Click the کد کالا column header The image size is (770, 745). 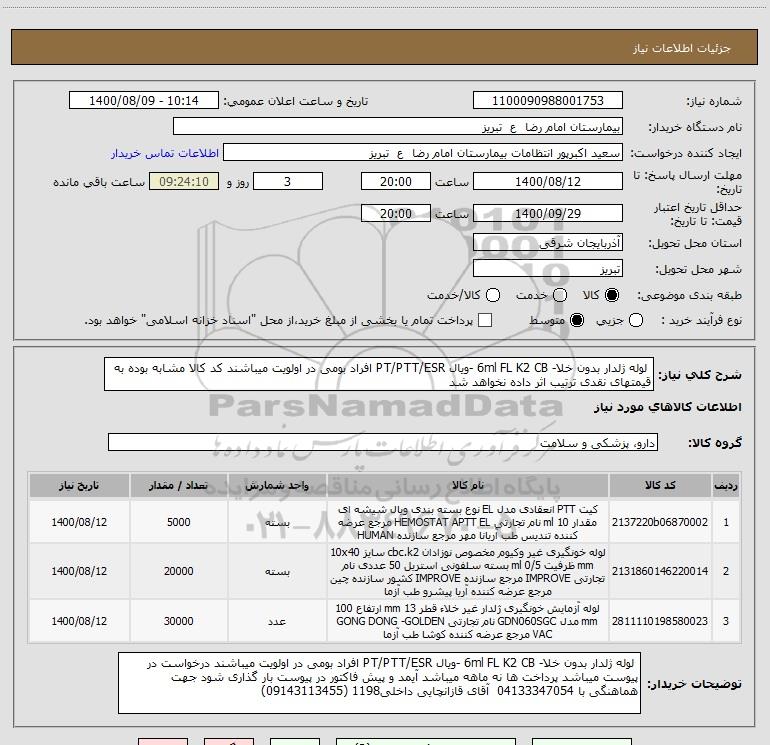[660, 485]
